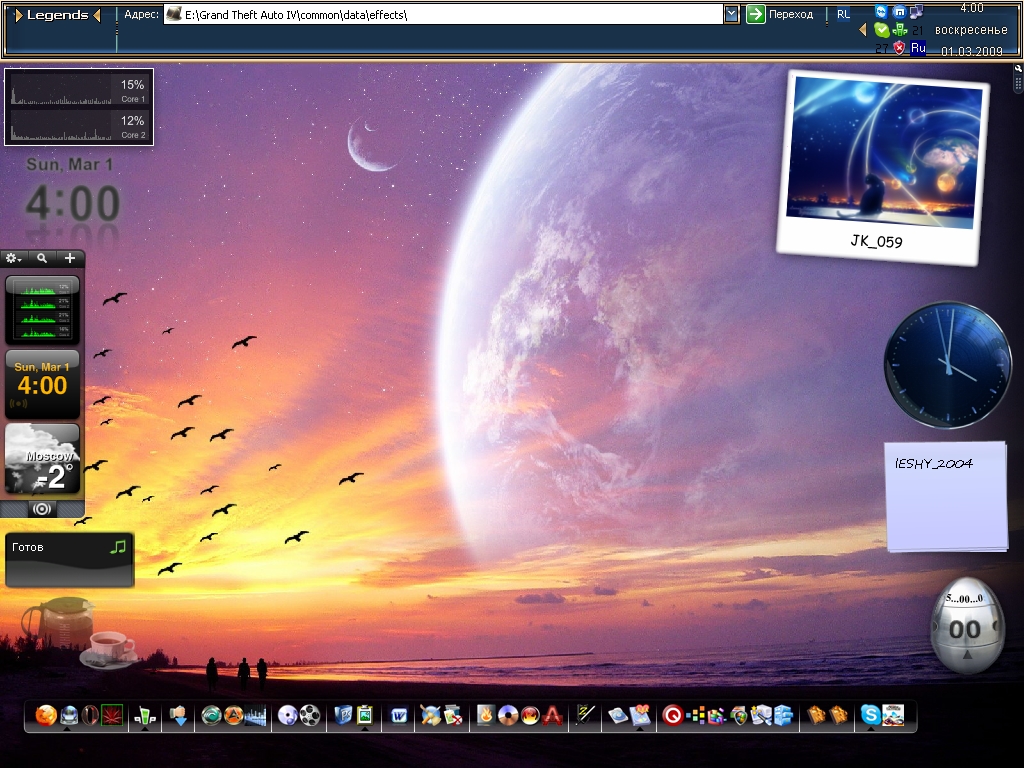The width and height of the screenshot is (1024, 768).
Task: Add a widget with the plus button
Action: coord(69,258)
